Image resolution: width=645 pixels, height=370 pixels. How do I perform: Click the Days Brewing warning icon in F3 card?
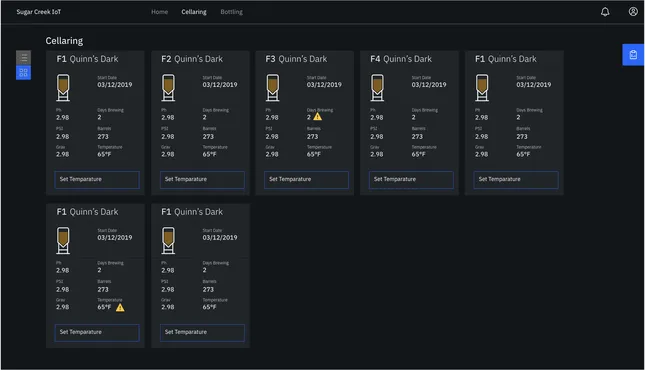(318, 117)
